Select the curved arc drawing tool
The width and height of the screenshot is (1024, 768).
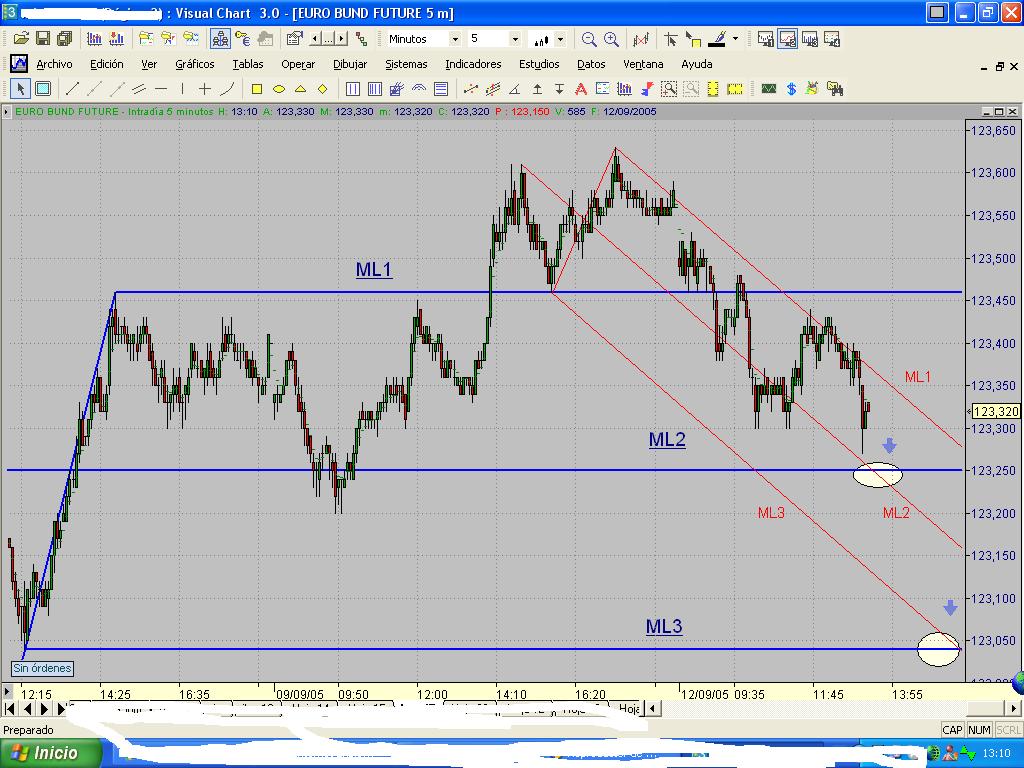pyautogui.click(x=227, y=88)
